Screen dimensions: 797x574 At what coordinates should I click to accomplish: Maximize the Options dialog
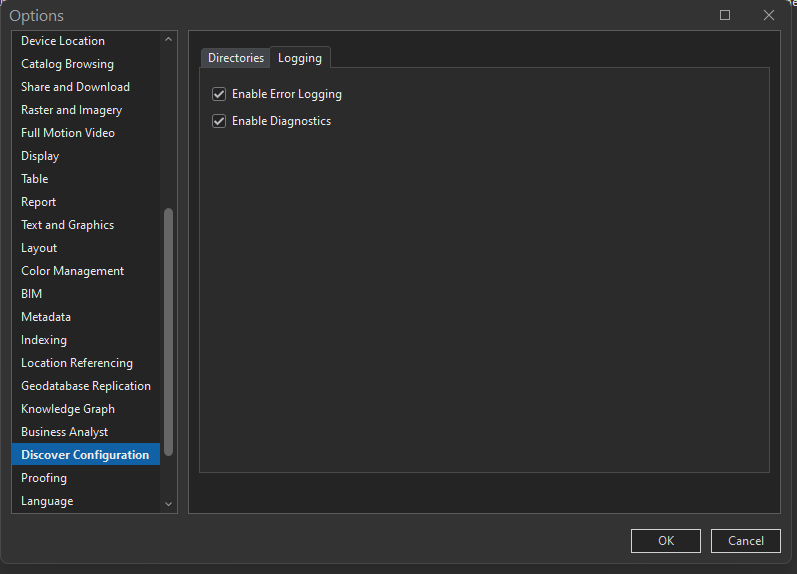click(725, 15)
